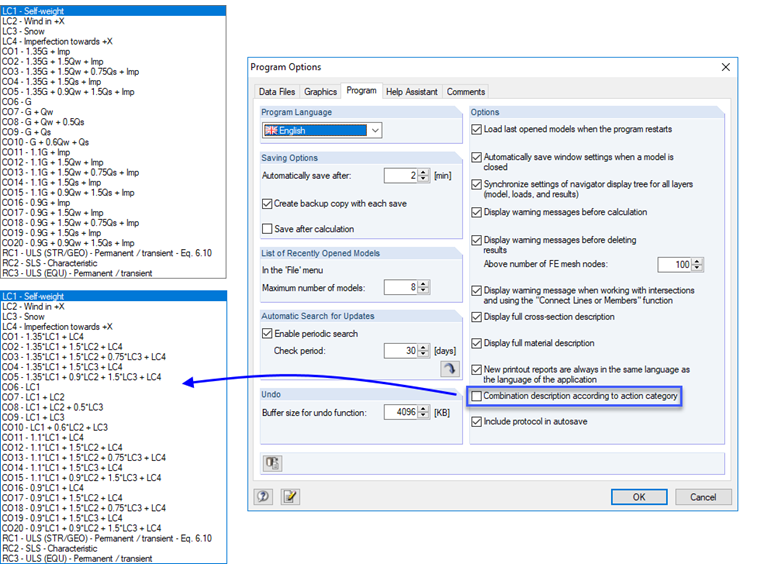Click the check for updates now icon
The image size is (760, 569).
(449, 369)
